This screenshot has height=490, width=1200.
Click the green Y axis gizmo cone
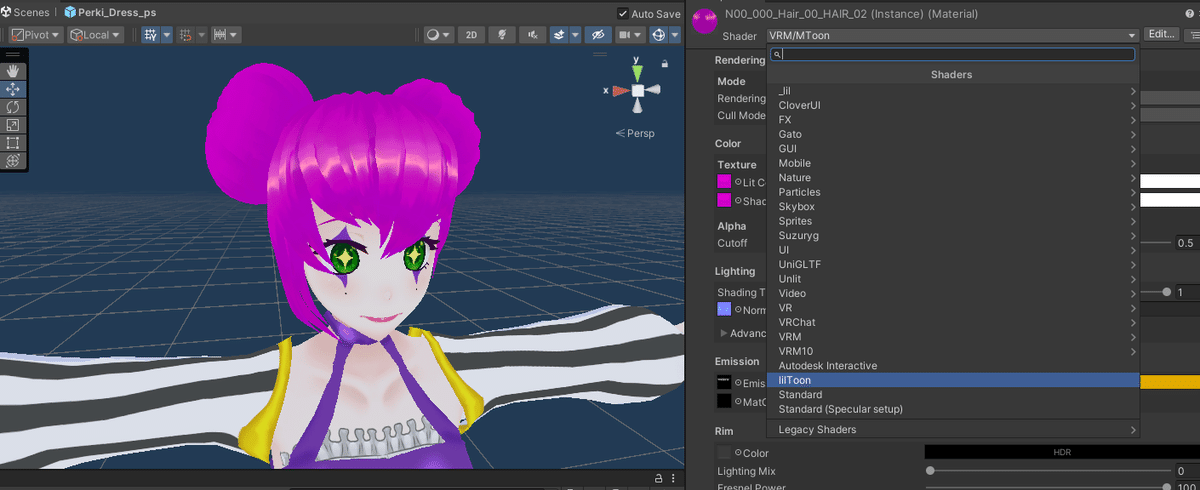(637, 73)
